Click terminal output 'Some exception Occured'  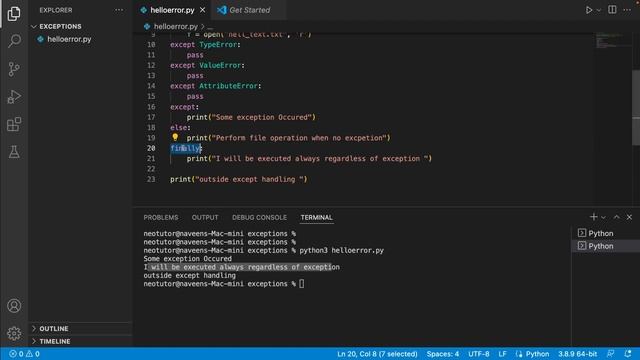187,259
